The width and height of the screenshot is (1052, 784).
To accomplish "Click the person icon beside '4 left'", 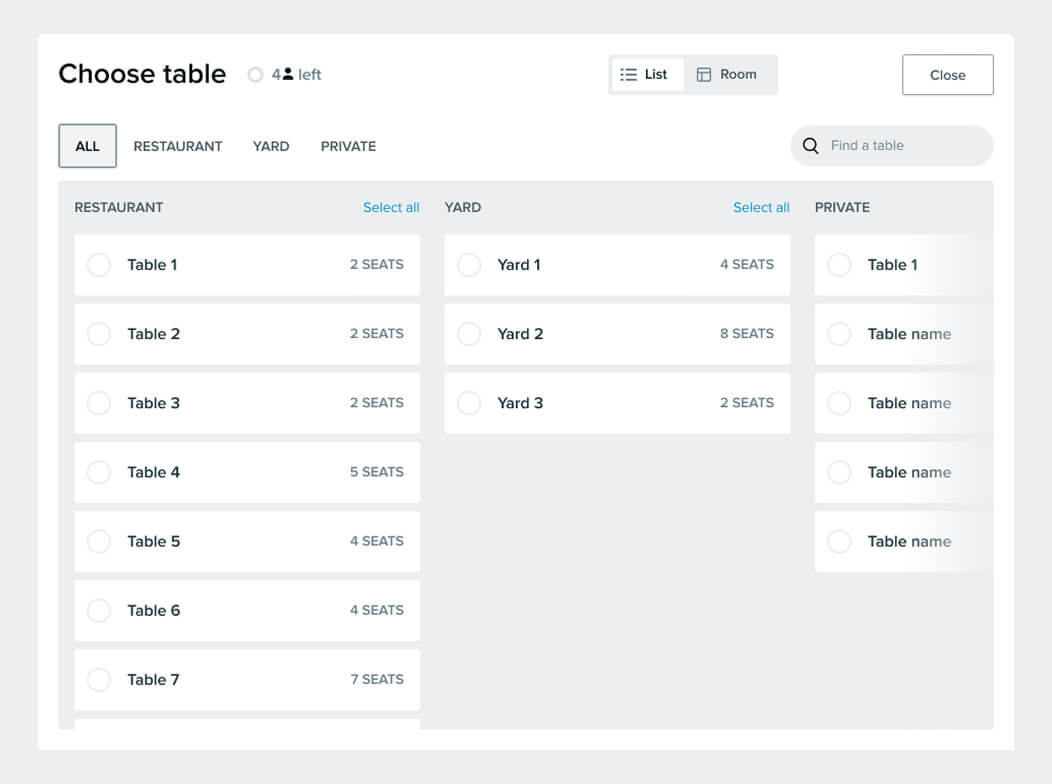I will (x=288, y=74).
